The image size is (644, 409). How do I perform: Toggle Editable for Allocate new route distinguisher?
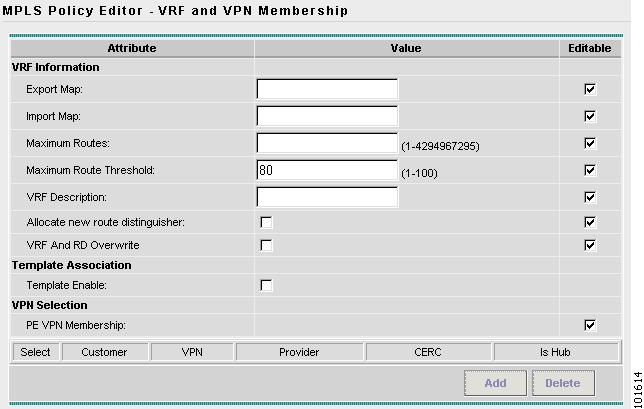pyautogui.click(x=590, y=222)
